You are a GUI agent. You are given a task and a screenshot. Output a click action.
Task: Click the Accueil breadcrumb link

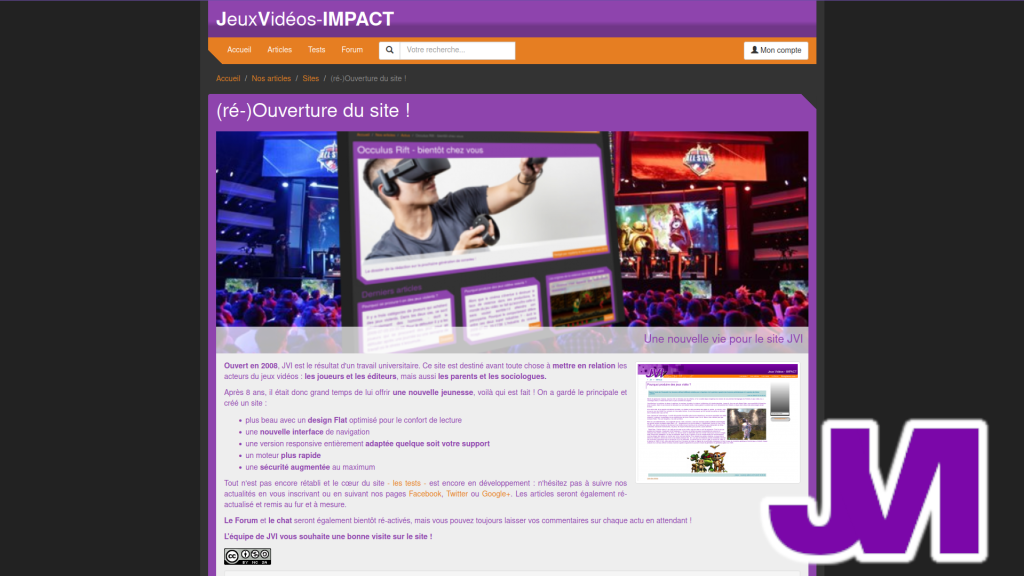coord(228,78)
